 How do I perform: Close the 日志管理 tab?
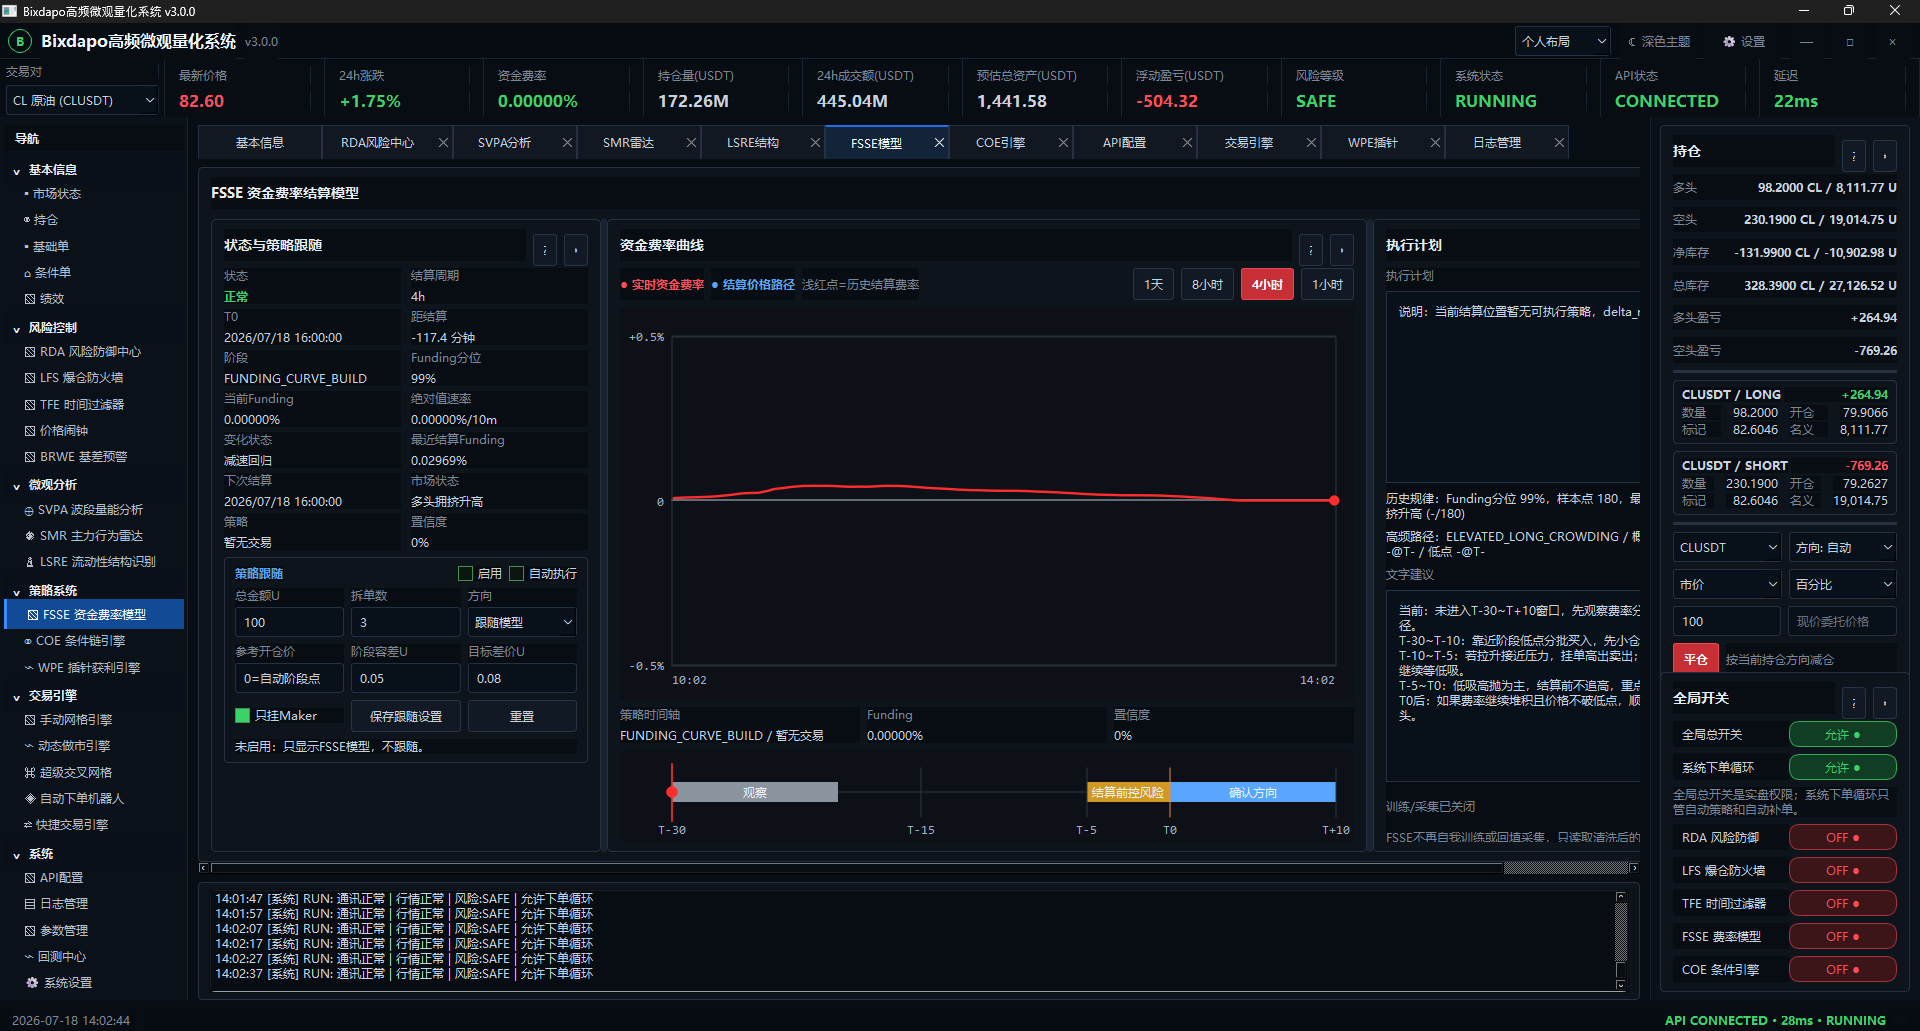click(x=1559, y=143)
